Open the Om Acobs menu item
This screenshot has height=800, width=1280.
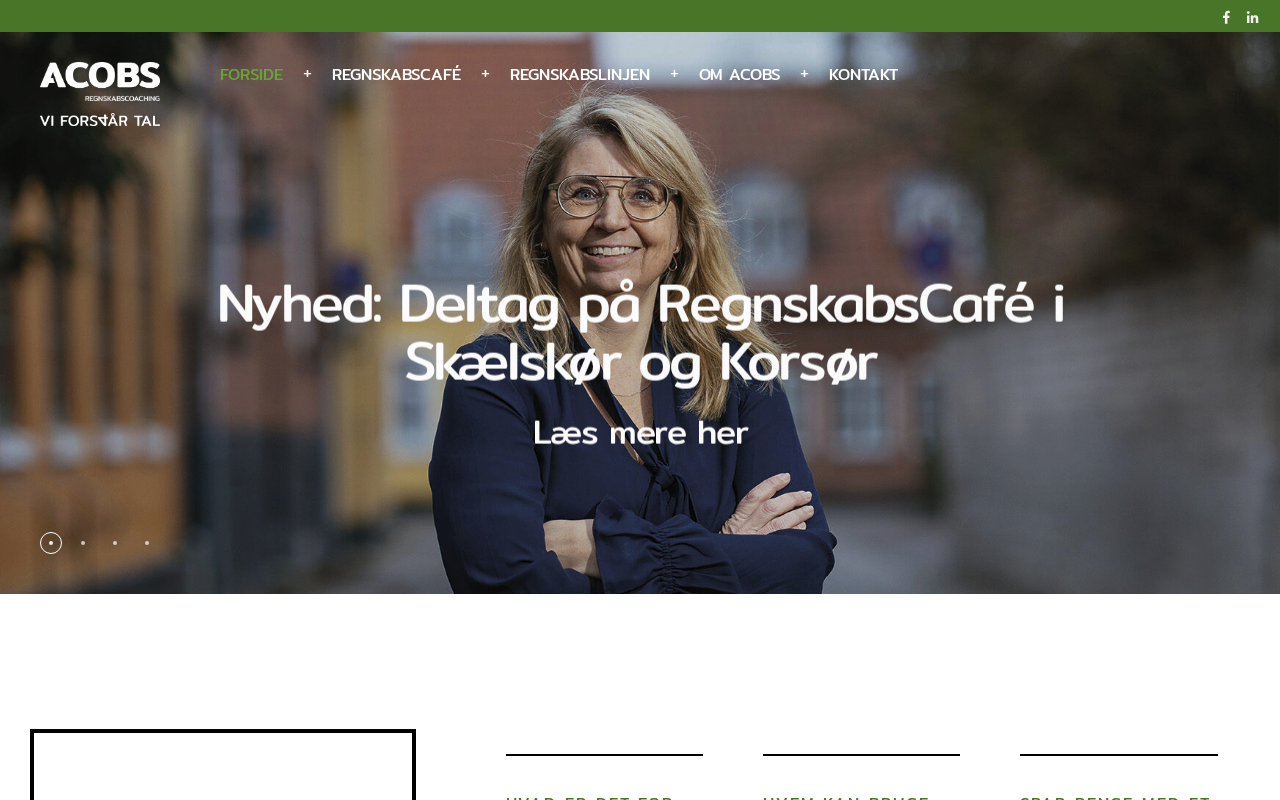tap(739, 74)
